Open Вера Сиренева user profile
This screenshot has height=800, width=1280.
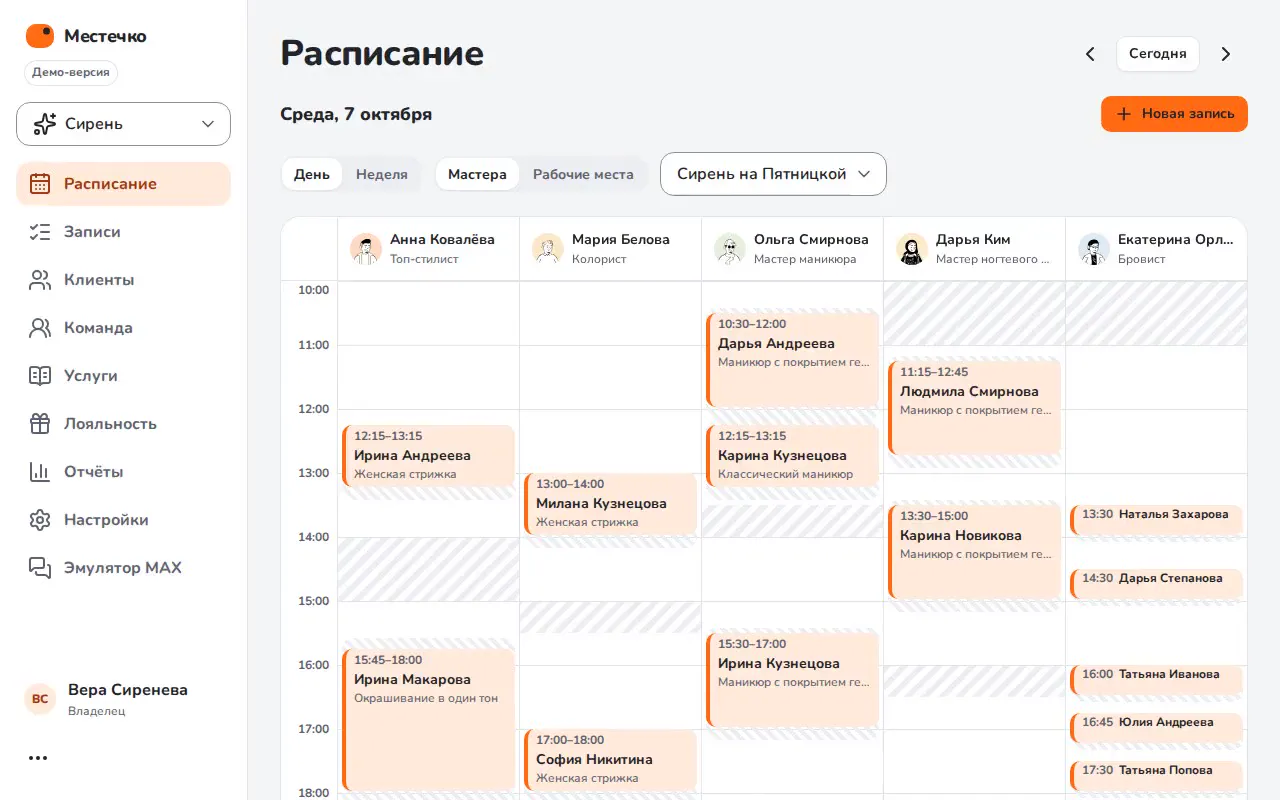tap(124, 699)
